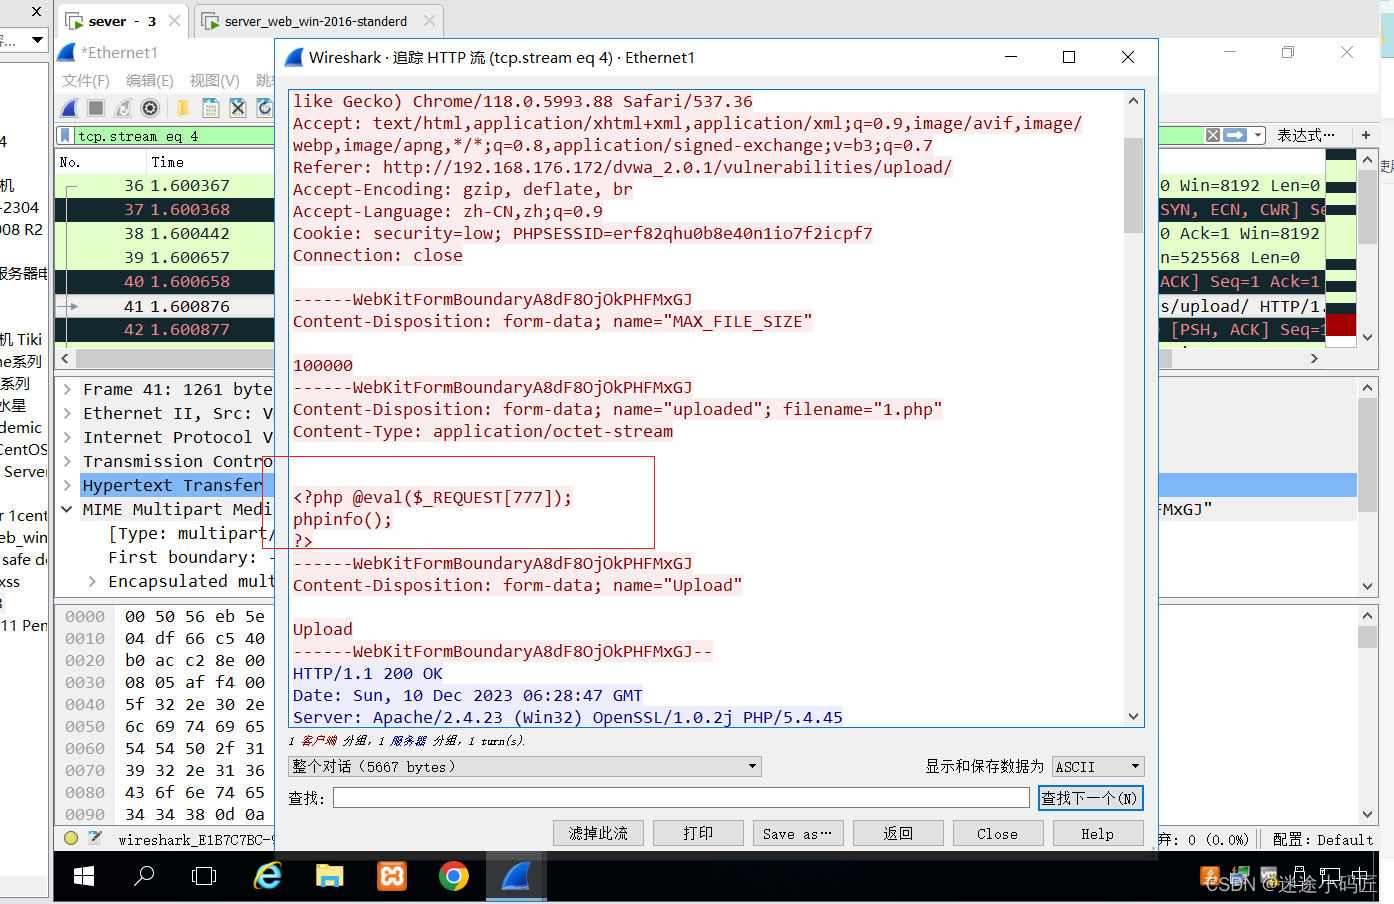Click the 返回 back button
1394x904 pixels.
[898, 833]
